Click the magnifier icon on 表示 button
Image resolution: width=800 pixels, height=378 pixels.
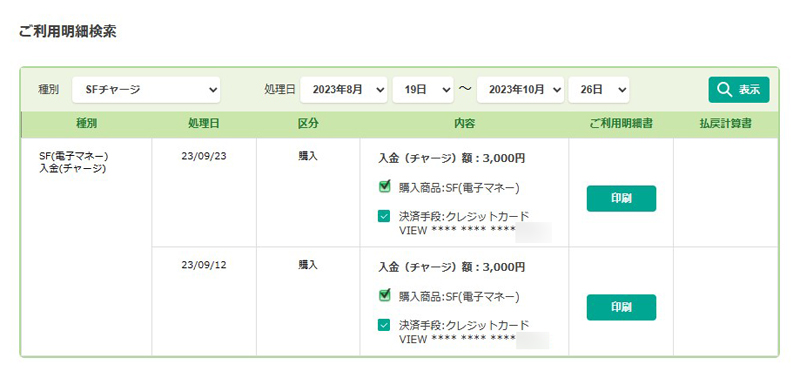(x=724, y=90)
